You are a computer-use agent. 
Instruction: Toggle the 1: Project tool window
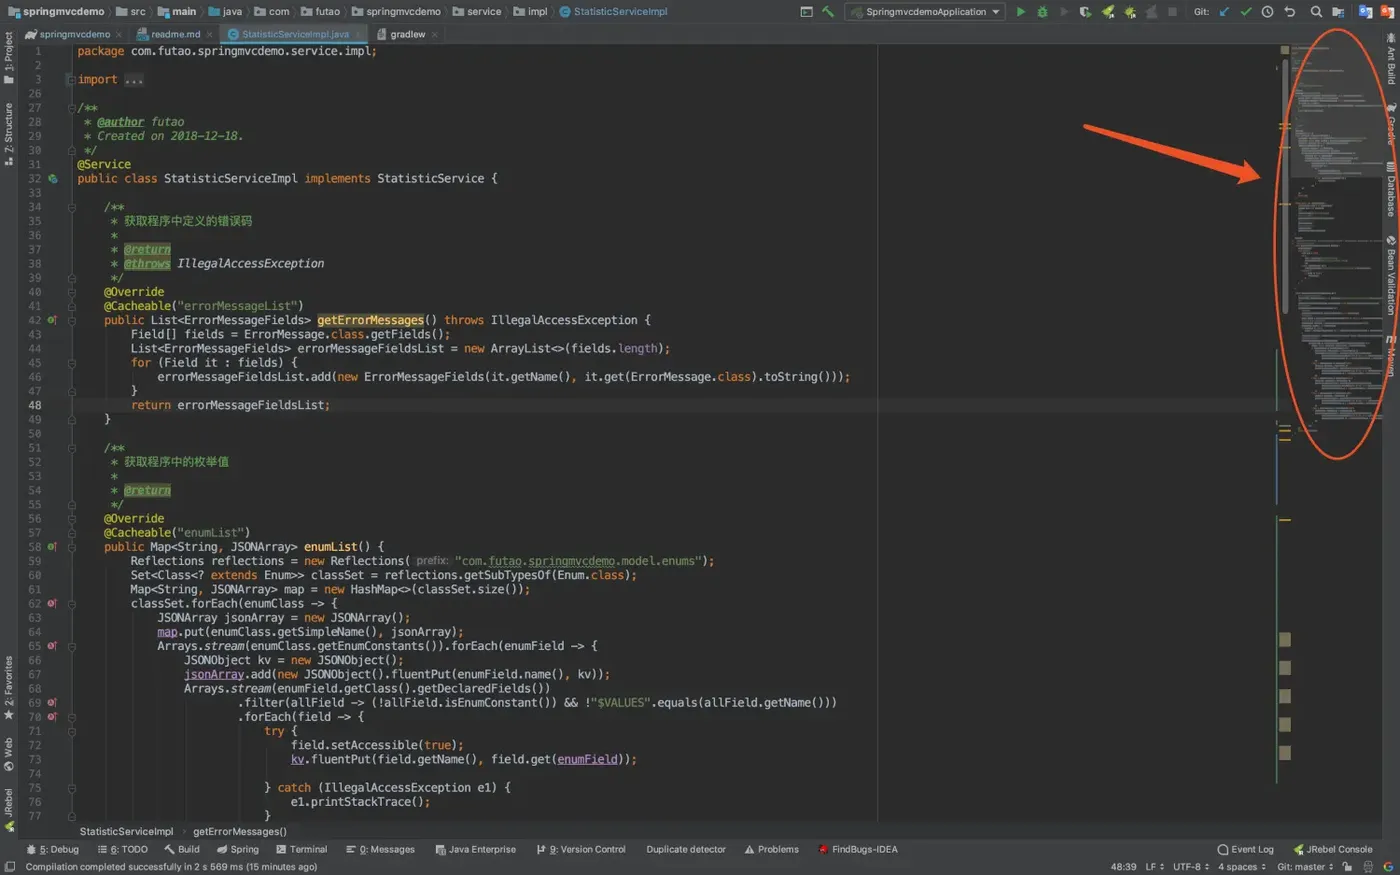coord(9,58)
